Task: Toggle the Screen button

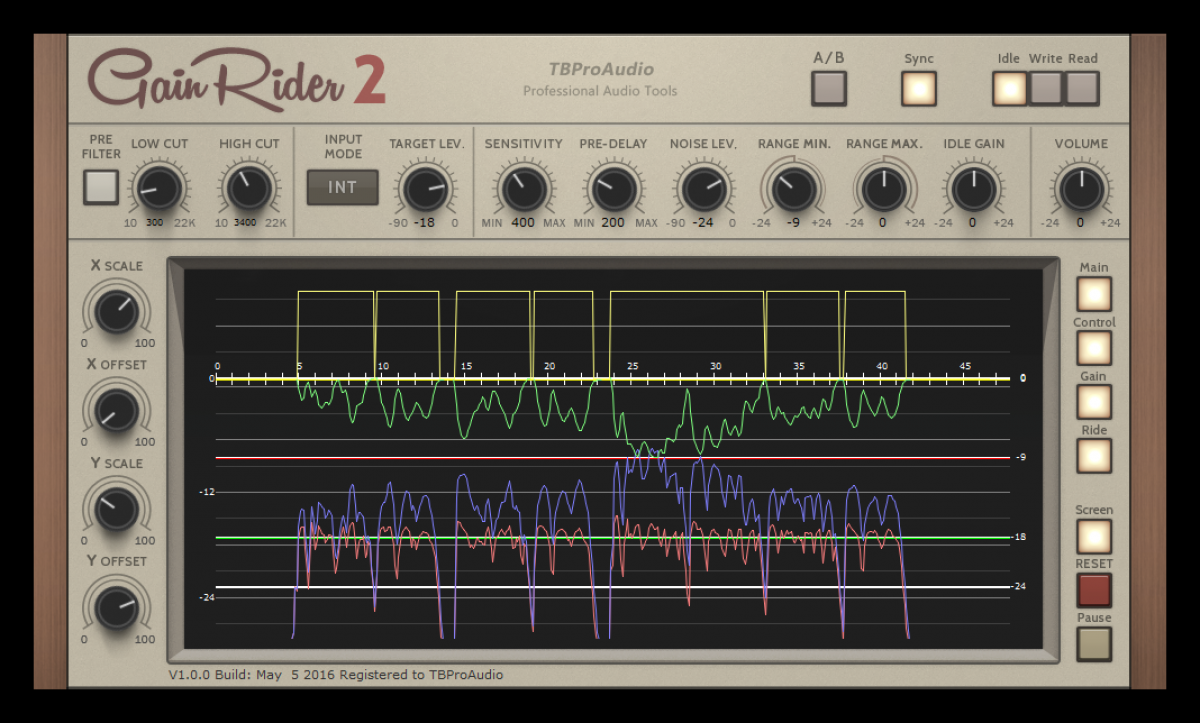Action: (1093, 536)
